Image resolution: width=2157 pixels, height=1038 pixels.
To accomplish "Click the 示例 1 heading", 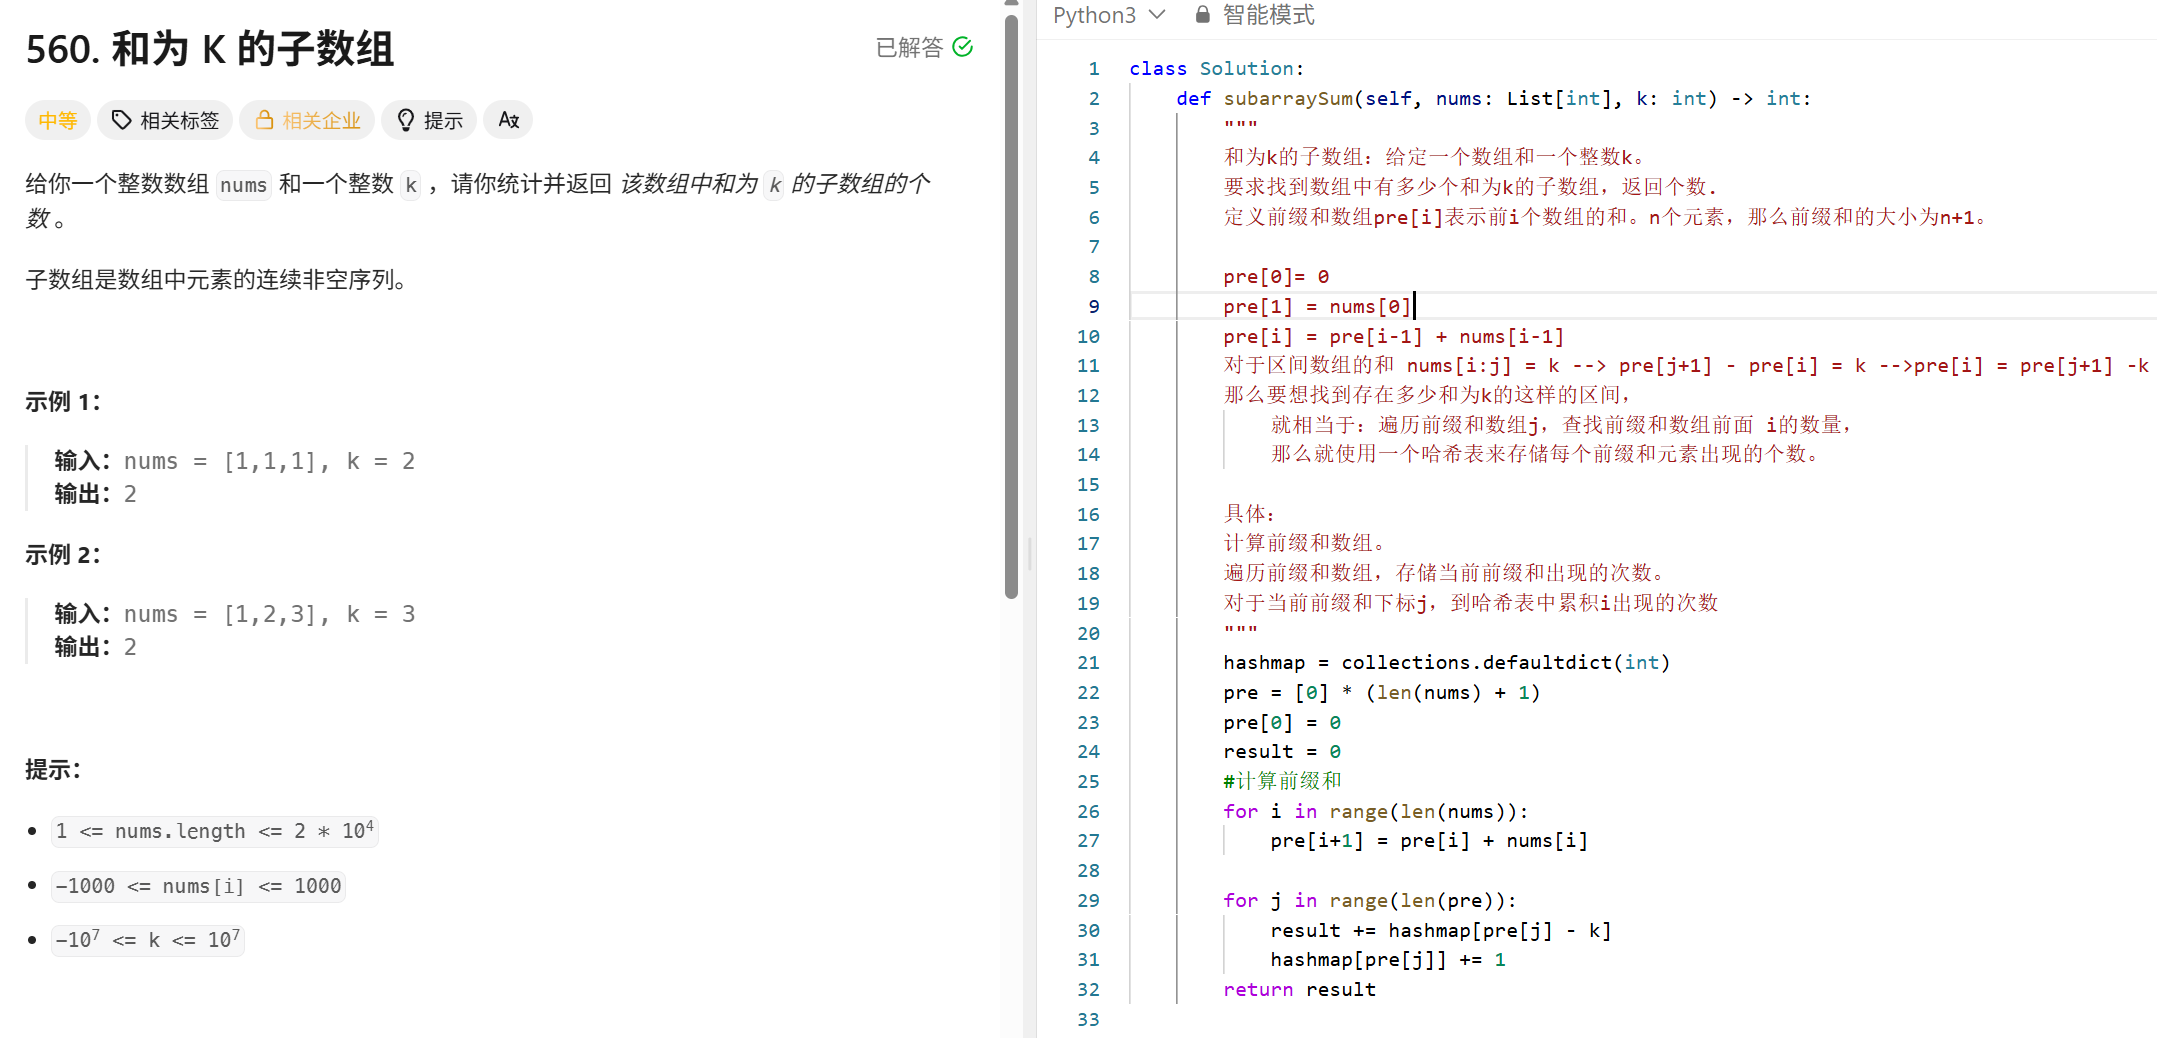I will point(63,402).
